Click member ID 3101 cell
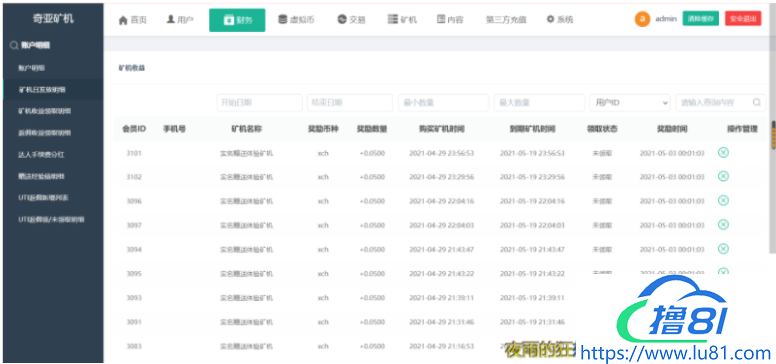Viewport: 776px width, 364px height. click(134, 153)
